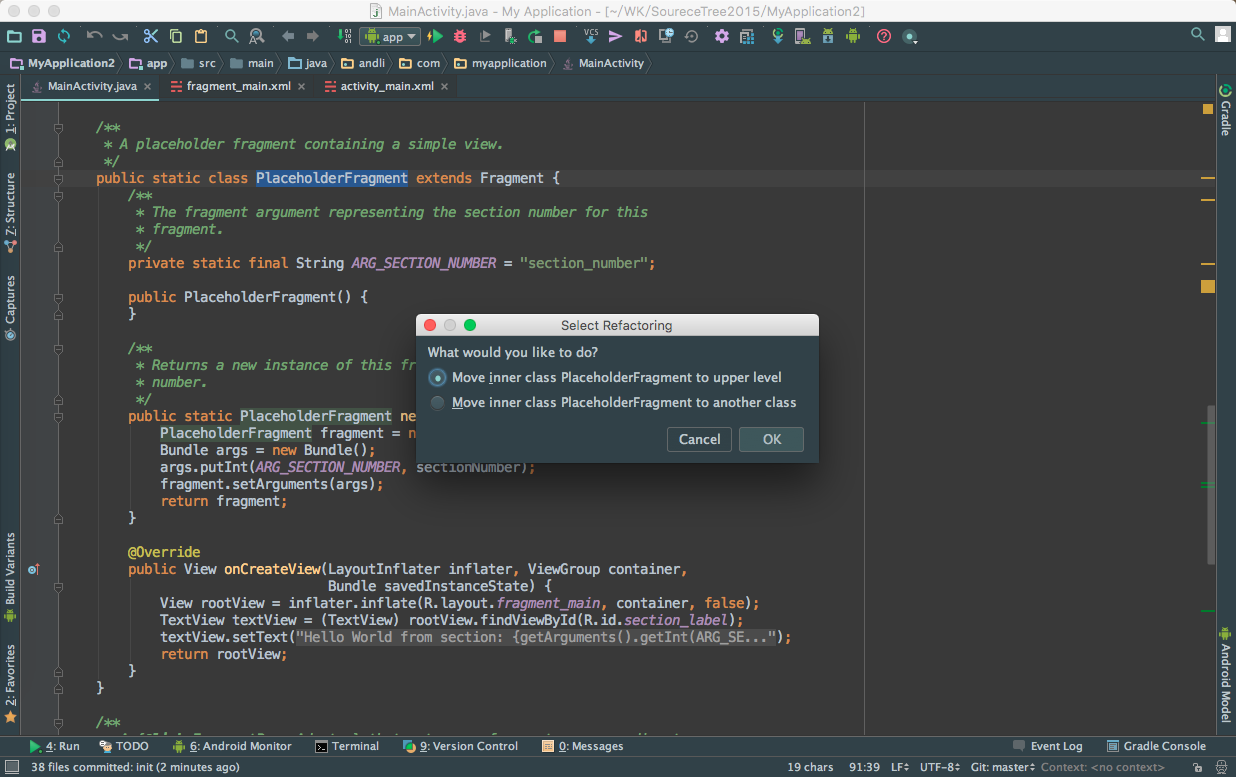Open the Terminal tool window

click(x=348, y=746)
